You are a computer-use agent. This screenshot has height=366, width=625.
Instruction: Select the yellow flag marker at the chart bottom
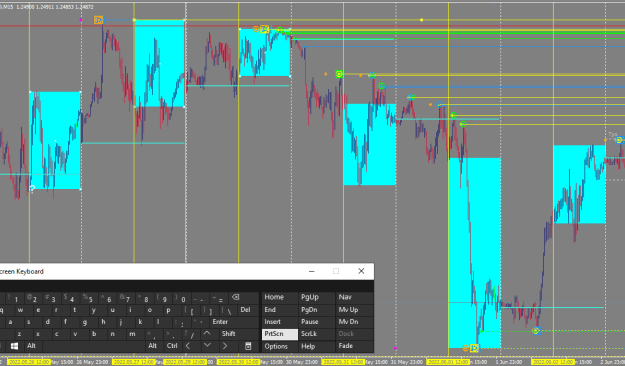click(474, 348)
